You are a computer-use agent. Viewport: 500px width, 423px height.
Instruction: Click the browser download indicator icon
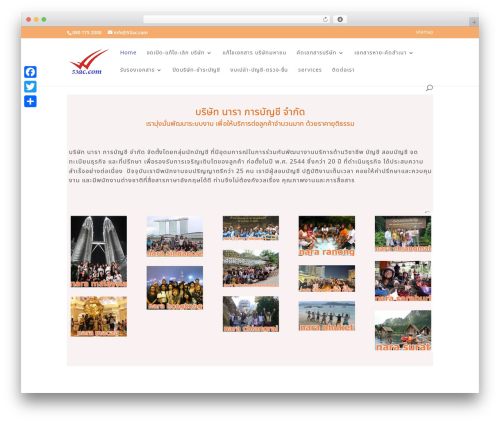click(340, 19)
